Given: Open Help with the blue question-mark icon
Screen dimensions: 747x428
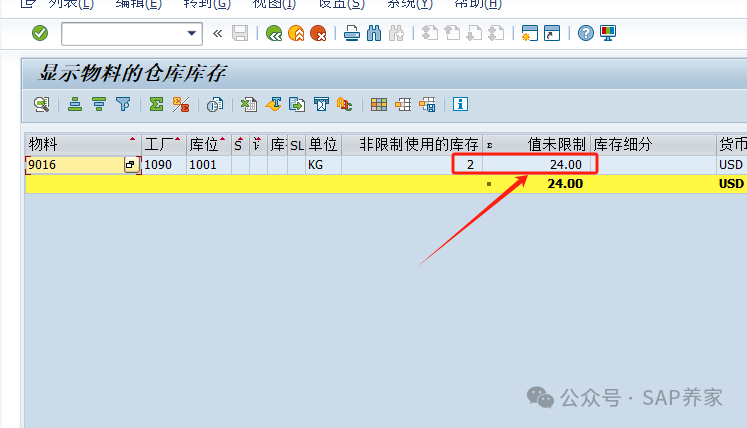Looking at the screenshot, I should pos(585,33).
